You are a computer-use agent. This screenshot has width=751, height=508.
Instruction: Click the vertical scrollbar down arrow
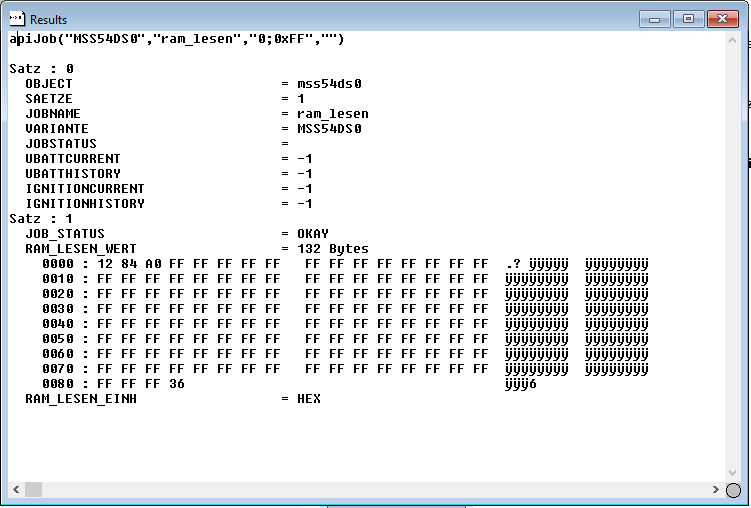point(732,473)
